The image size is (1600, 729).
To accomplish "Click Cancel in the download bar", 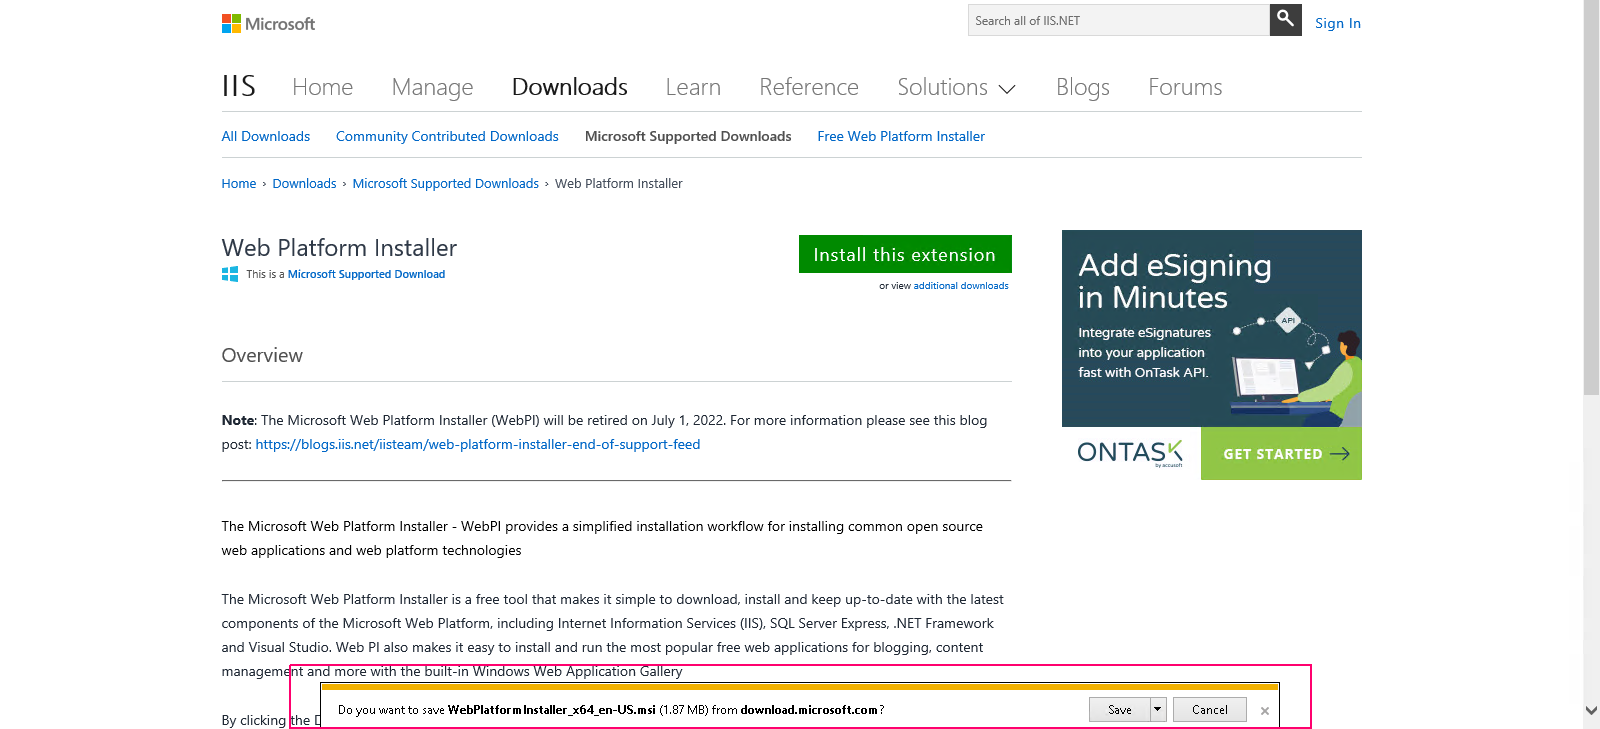I will click(1210, 710).
